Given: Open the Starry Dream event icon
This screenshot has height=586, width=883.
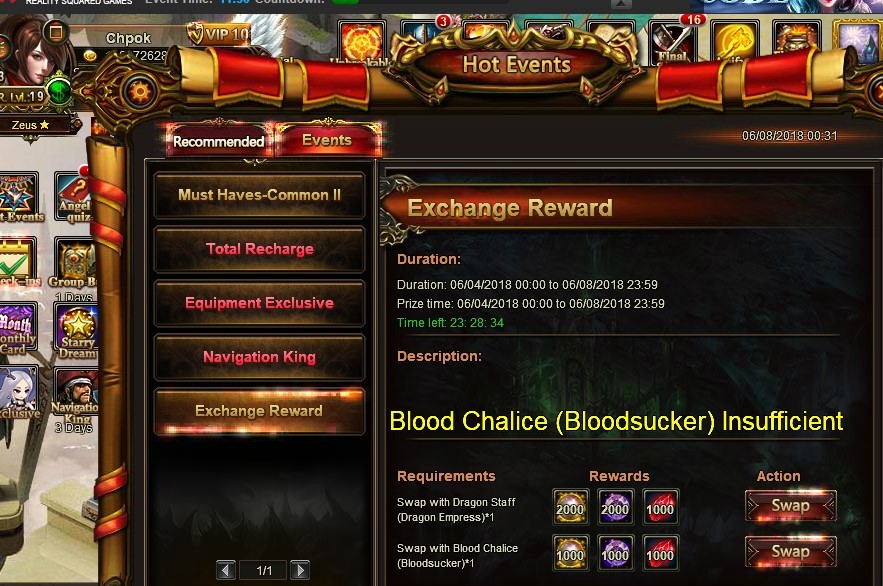Looking at the screenshot, I should (x=77, y=332).
